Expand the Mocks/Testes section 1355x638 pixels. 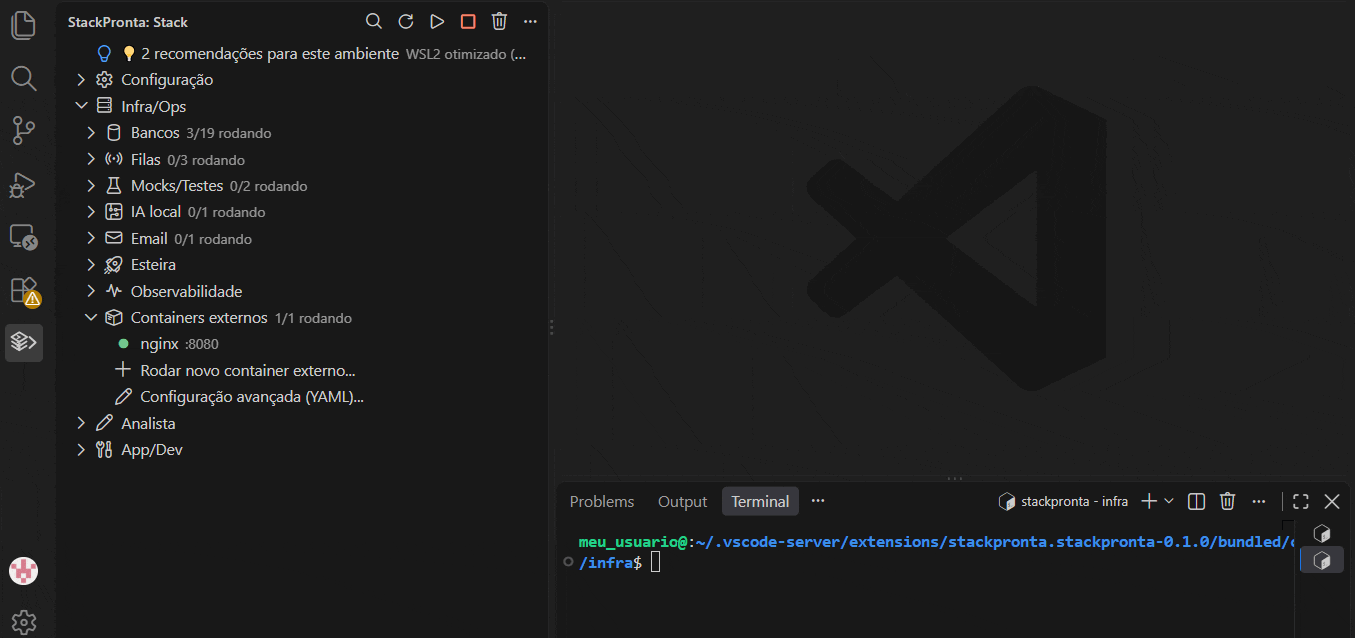pos(91,186)
